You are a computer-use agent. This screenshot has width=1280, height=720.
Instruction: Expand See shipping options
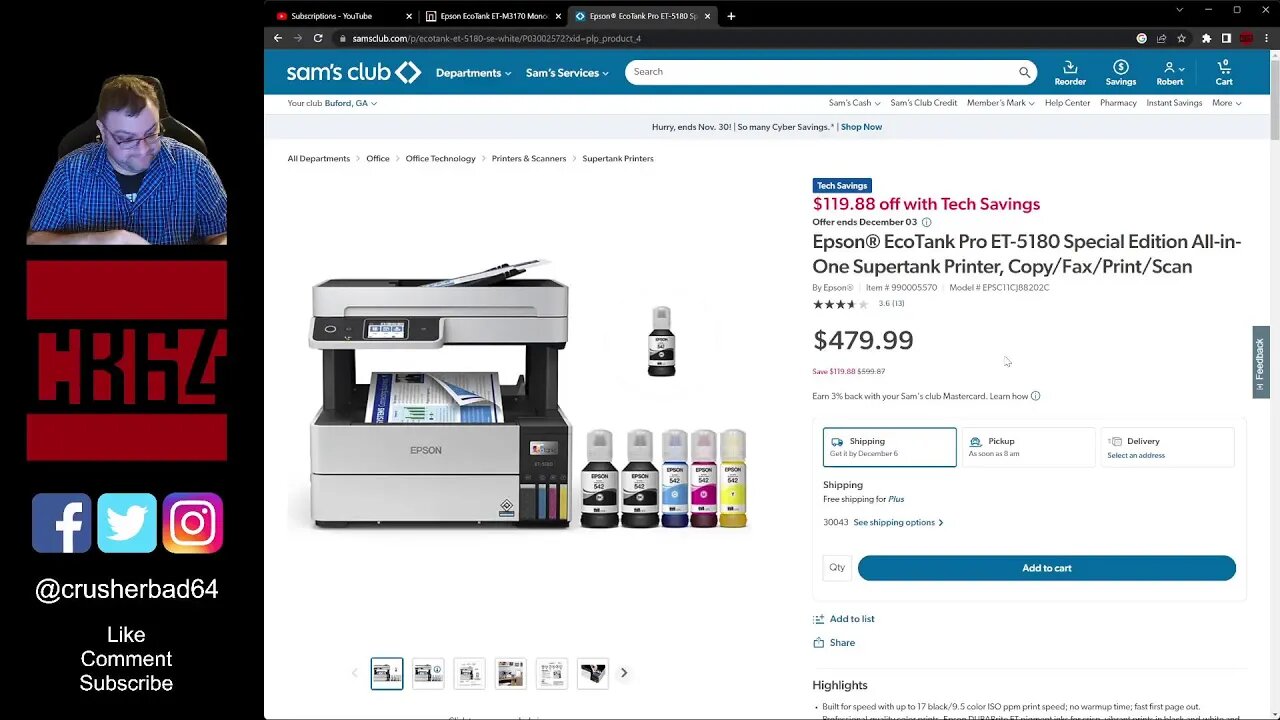point(898,522)
